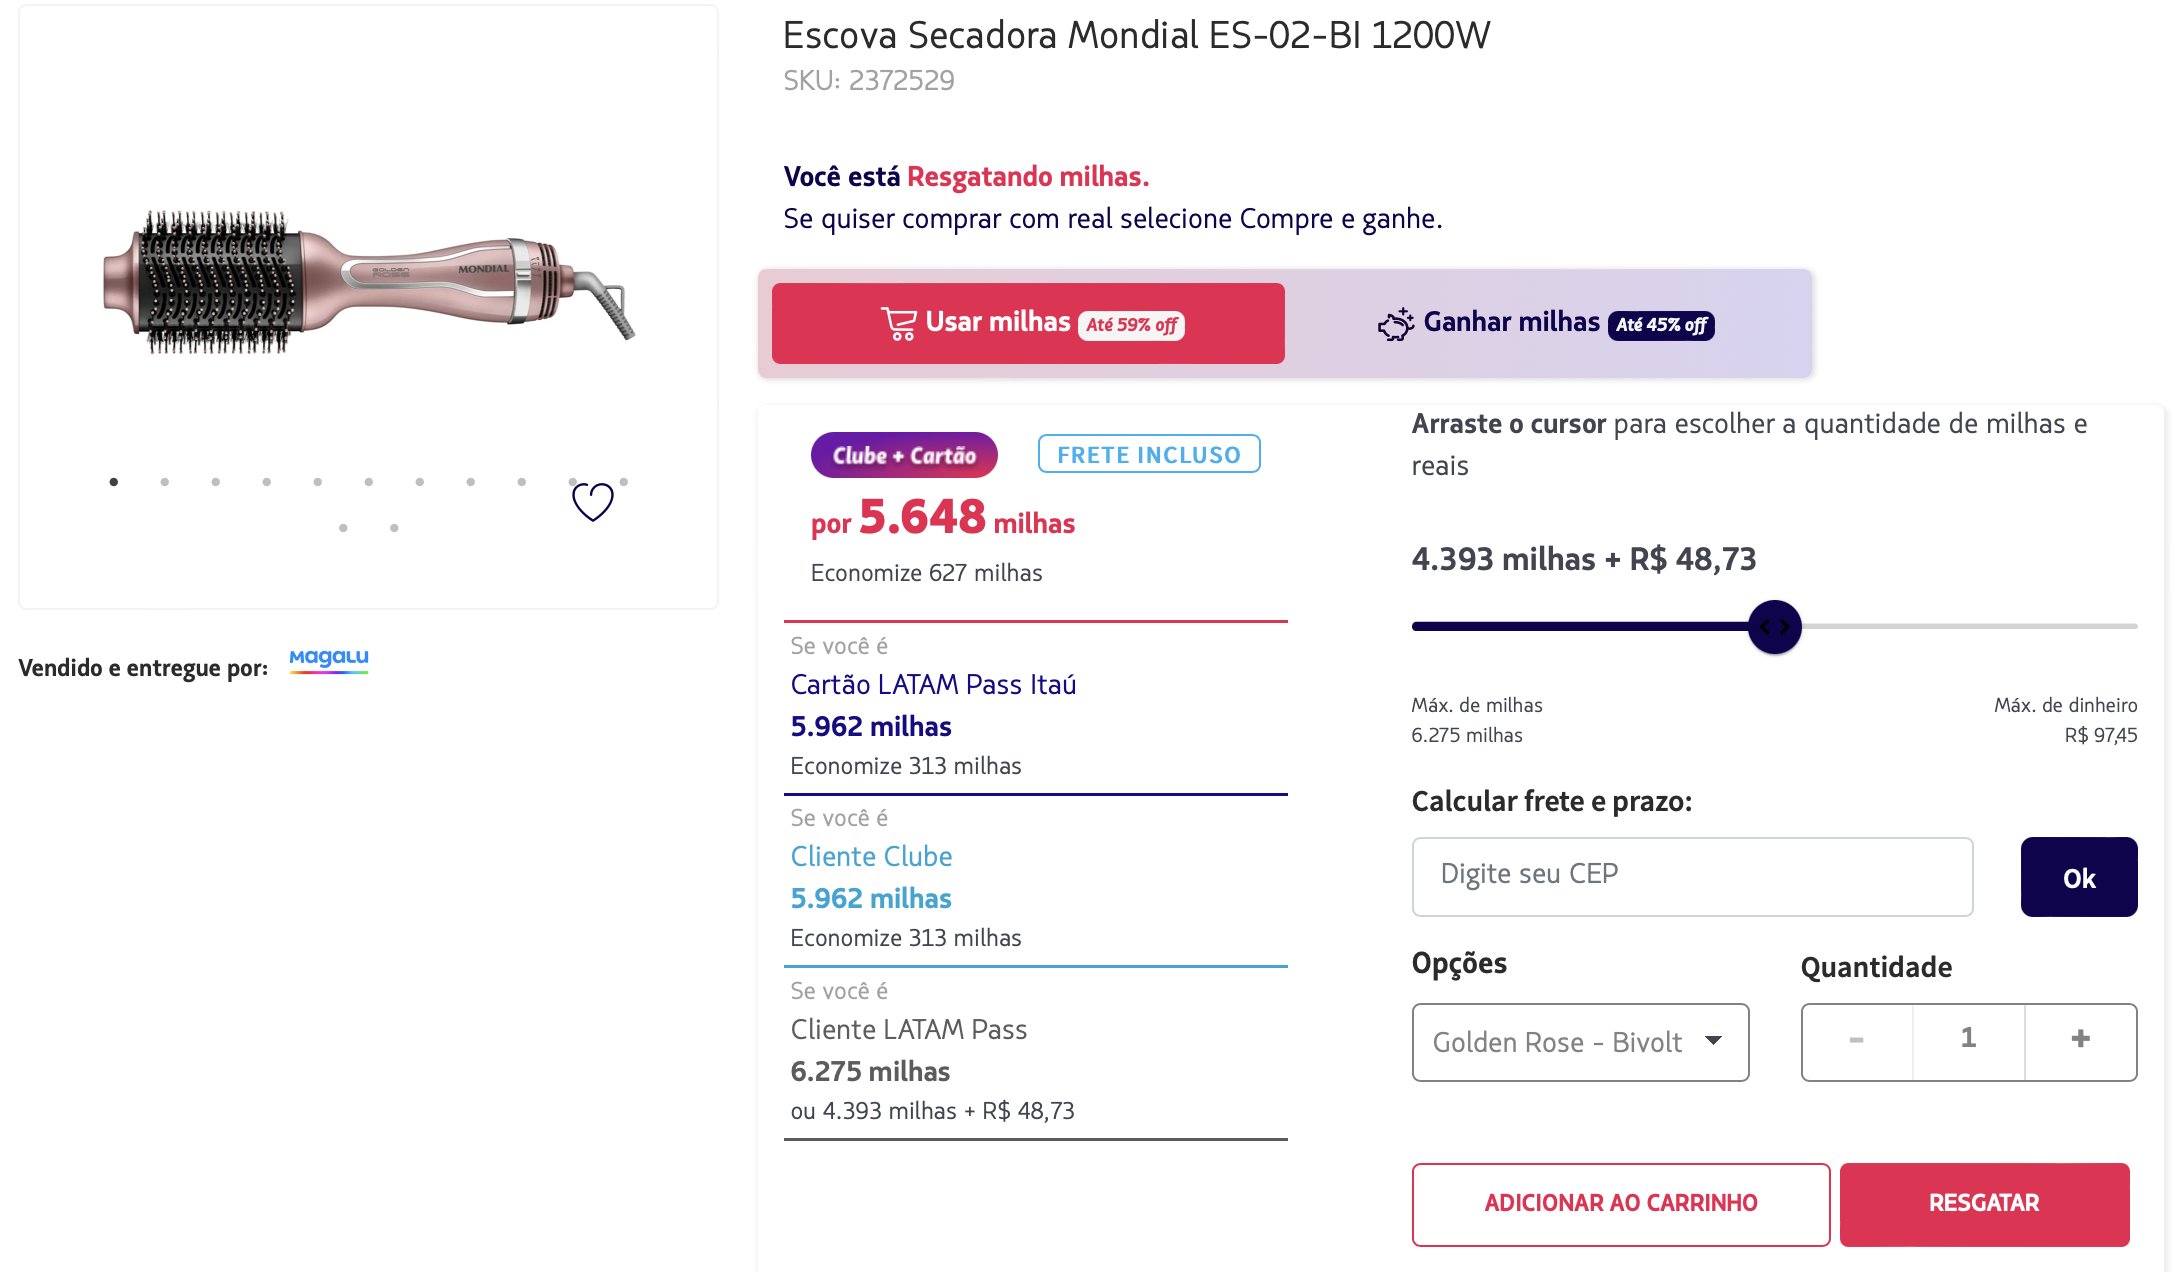Increase quantity with the plus button

coord(2080,1040)
